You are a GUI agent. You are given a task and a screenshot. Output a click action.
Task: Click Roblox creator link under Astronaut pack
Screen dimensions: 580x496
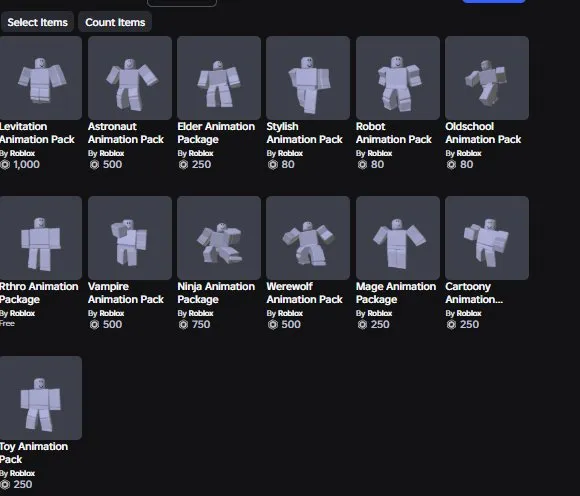[x=112, y=153]
